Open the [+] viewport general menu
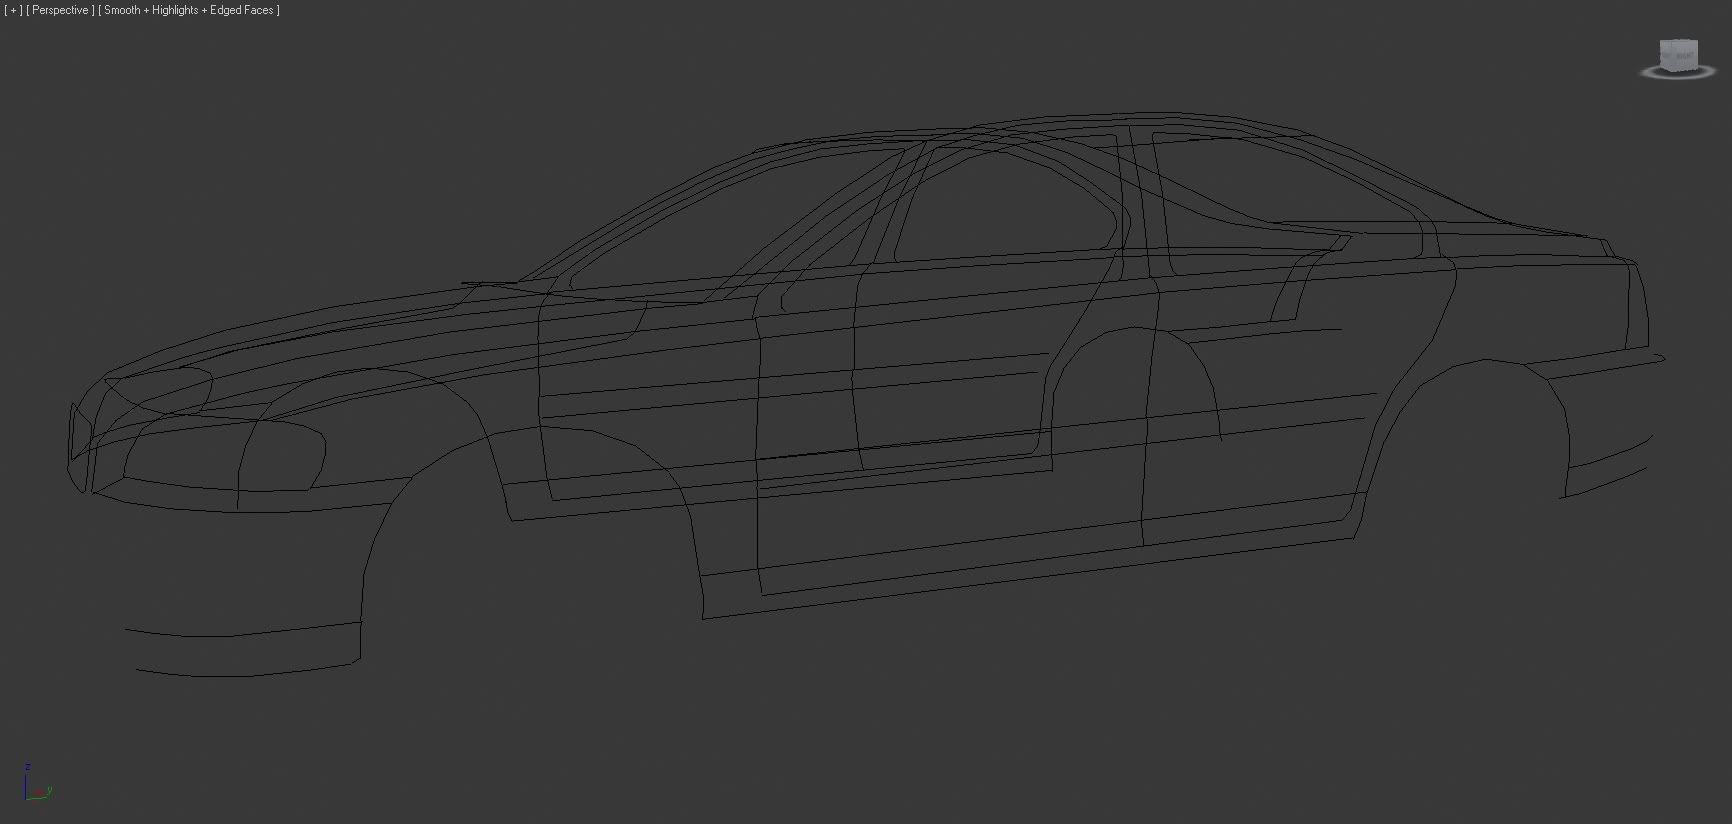Screen dimensions: 1732x824 click(14, 10)
